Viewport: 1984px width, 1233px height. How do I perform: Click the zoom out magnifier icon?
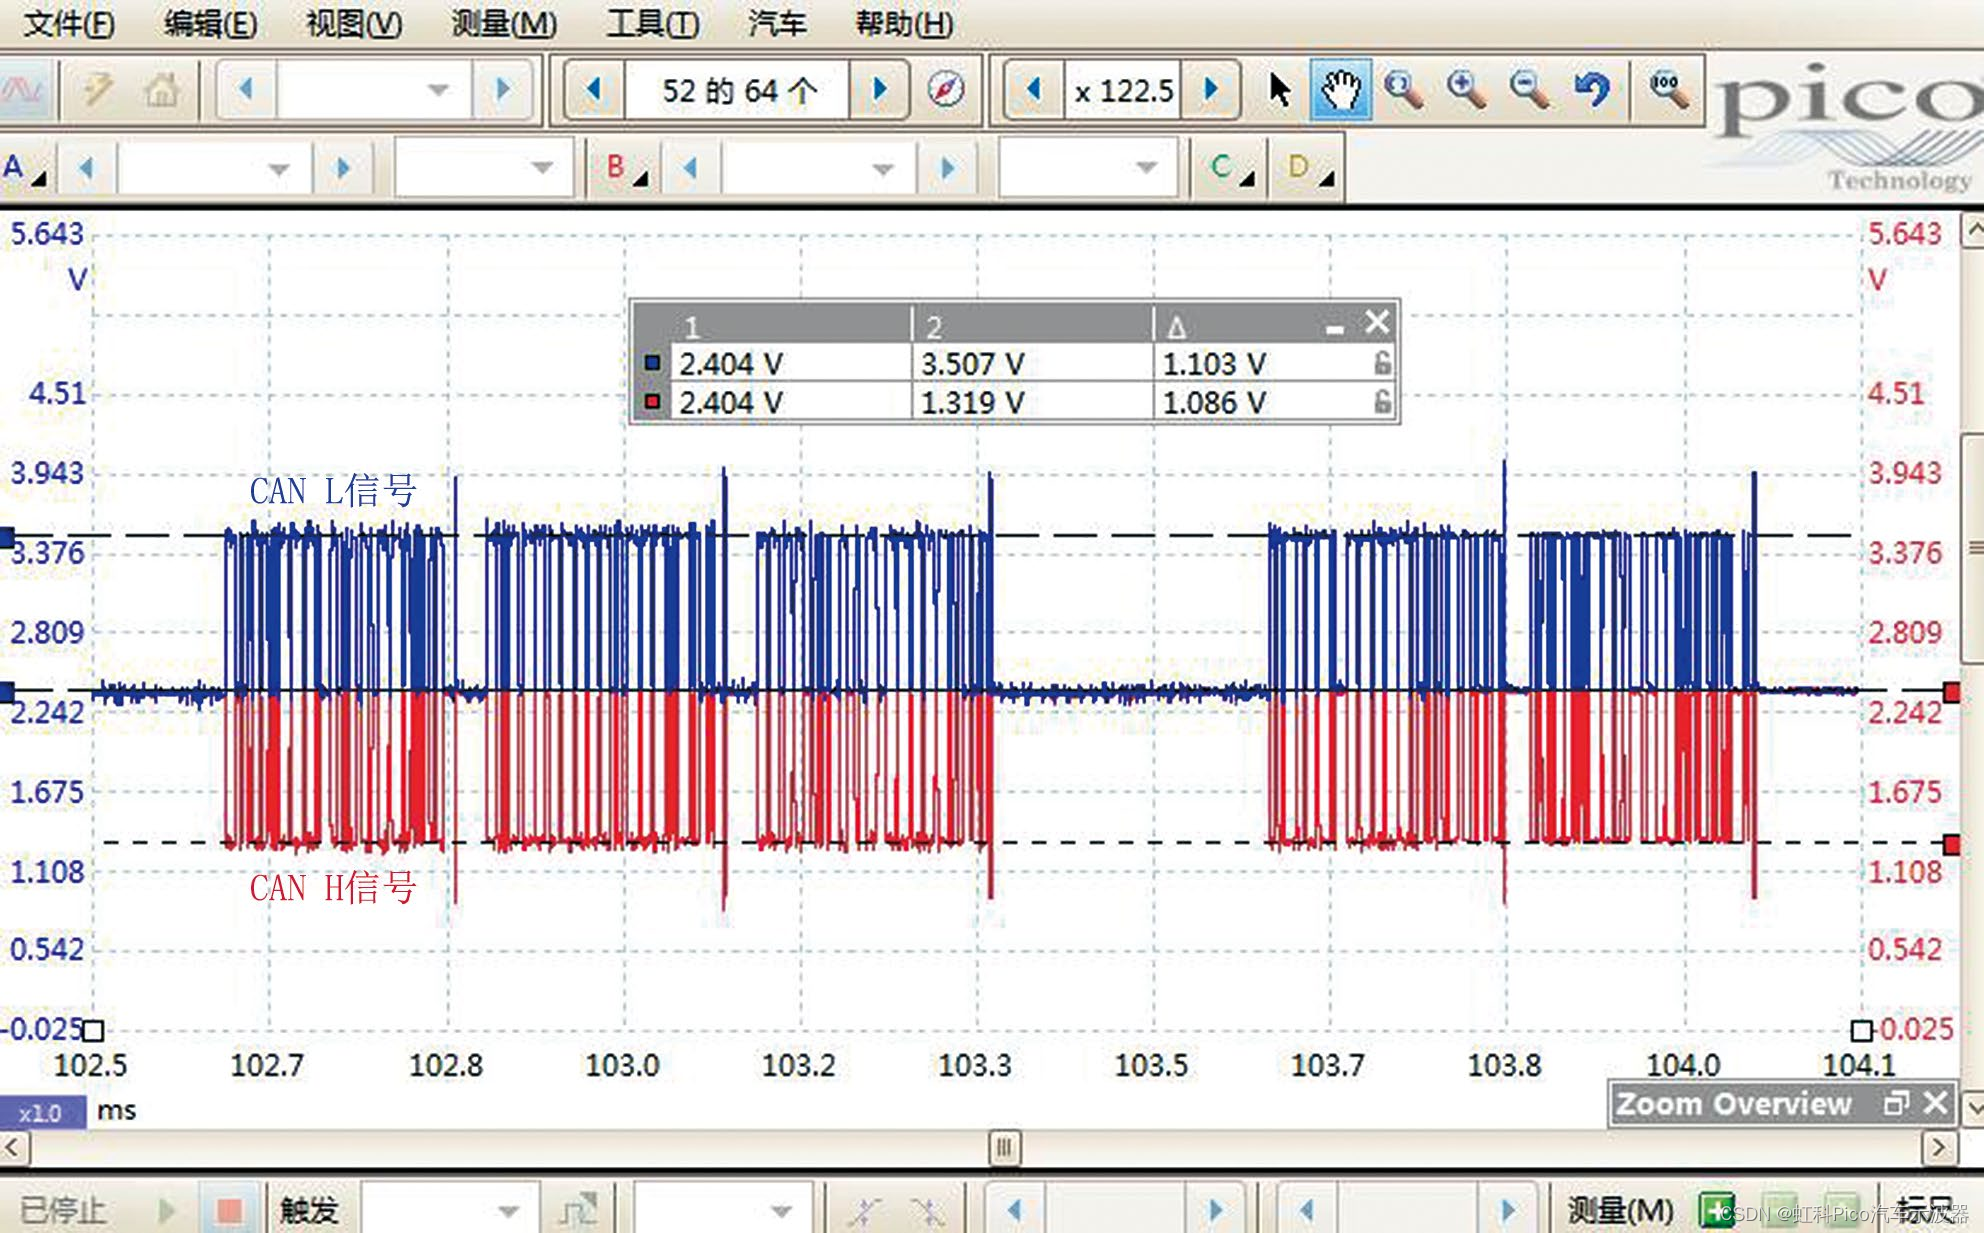click(x=1529, y=90)
